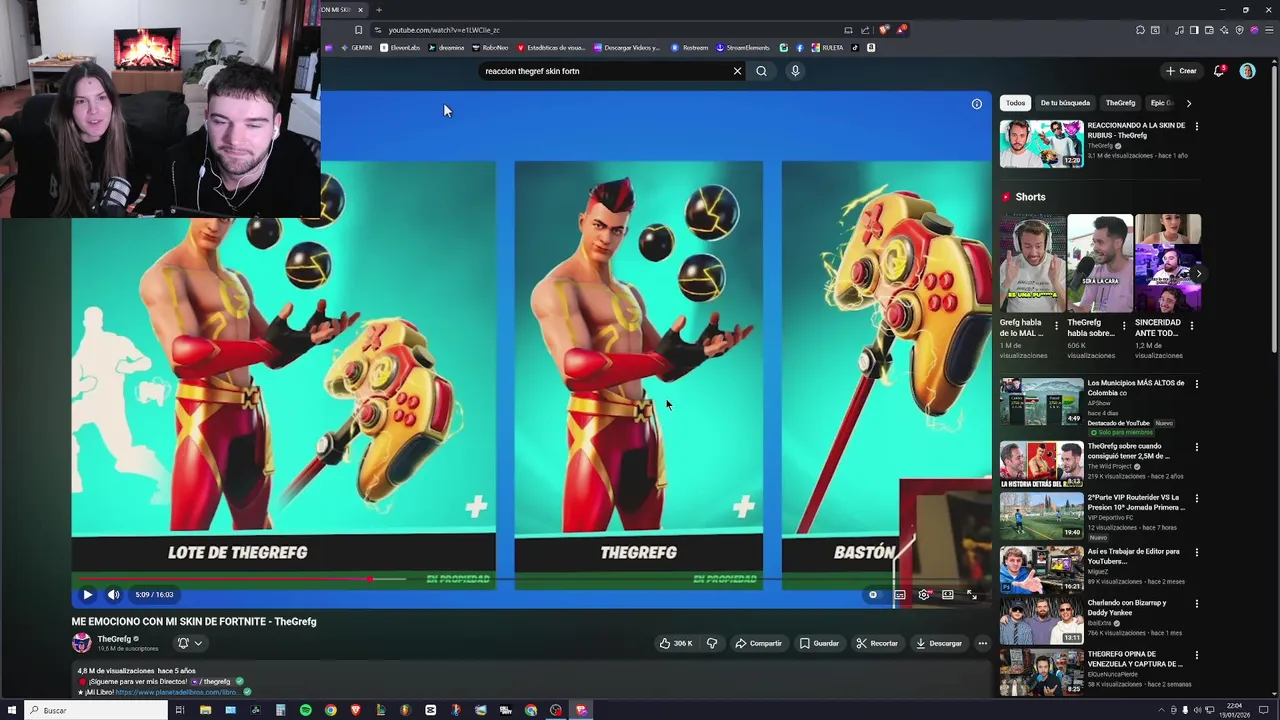This screenshot has height=720, width=1280.
Task: Toggle video subtitles in the player
Action: click(x=900, y=594)
